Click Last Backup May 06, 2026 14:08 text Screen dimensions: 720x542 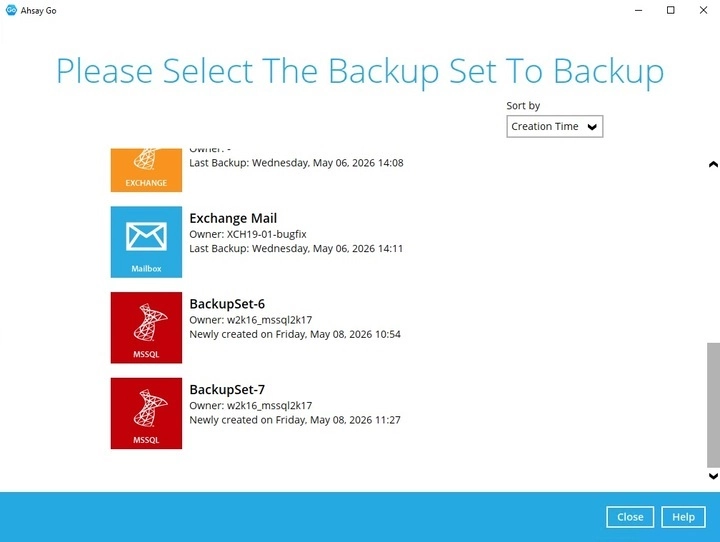296,163
